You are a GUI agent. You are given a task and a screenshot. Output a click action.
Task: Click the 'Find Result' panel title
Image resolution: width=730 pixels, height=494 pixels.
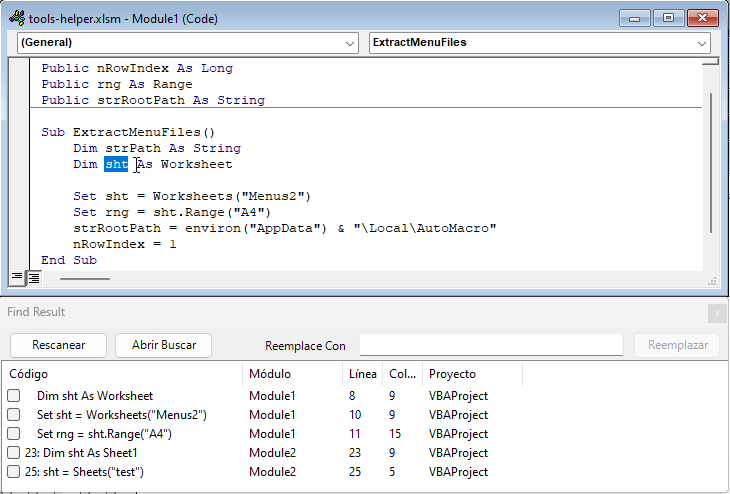(x=36, y=311)
